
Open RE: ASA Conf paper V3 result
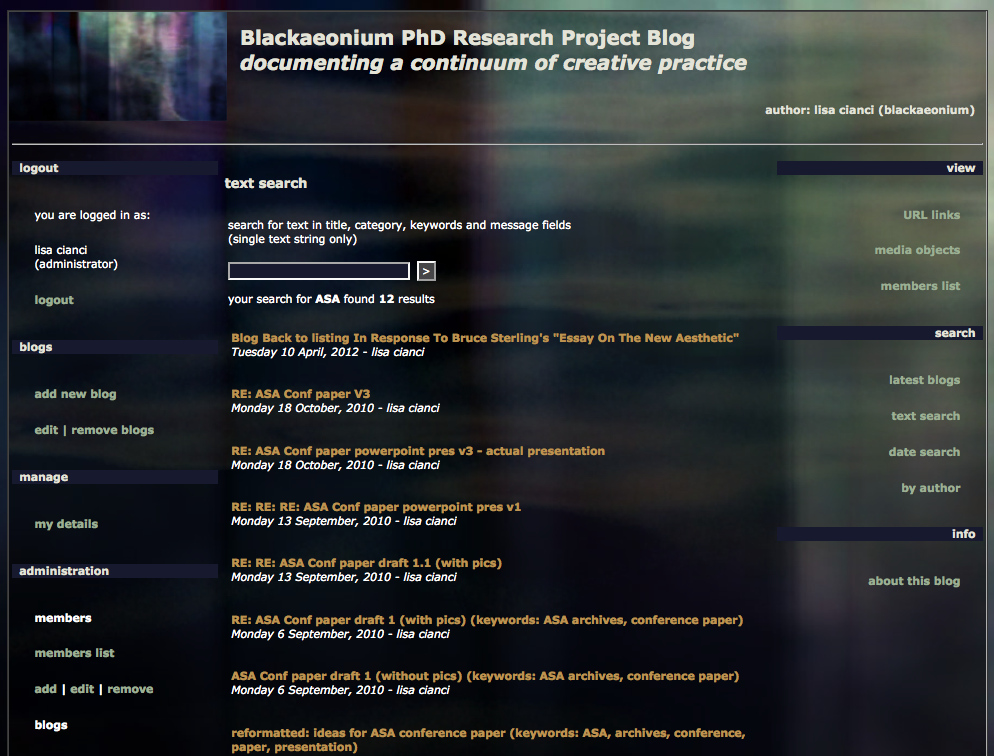pos(300,394)
